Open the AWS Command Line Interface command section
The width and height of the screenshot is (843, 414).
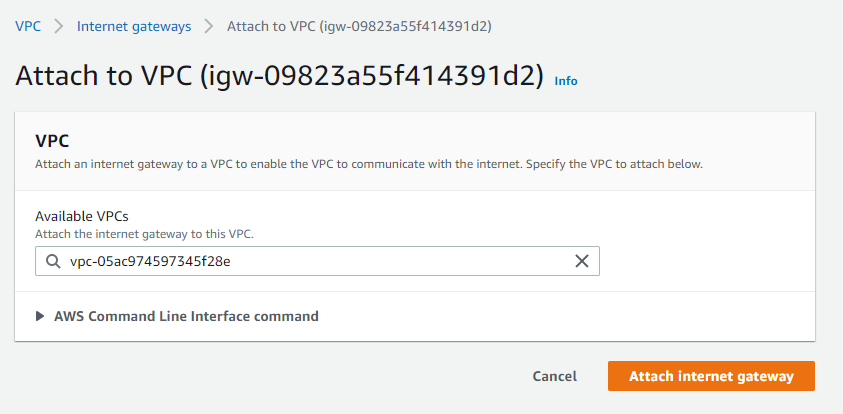click(x=186, y=316)
